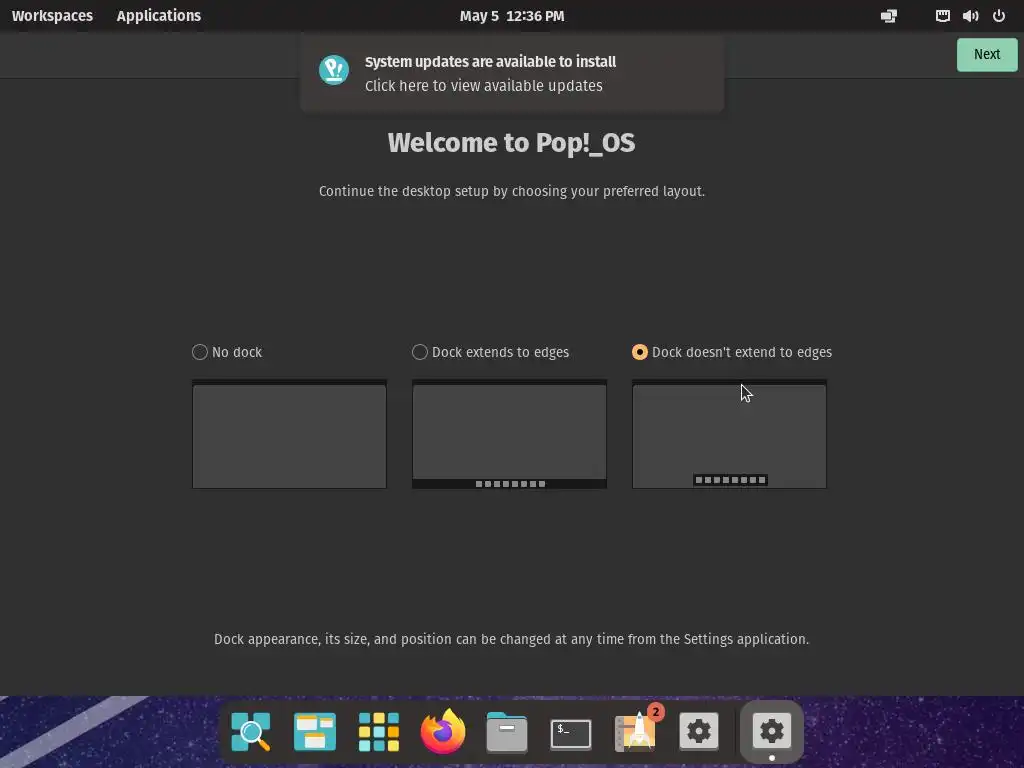Click the volume speaker icon in top bar

point(970,16)
